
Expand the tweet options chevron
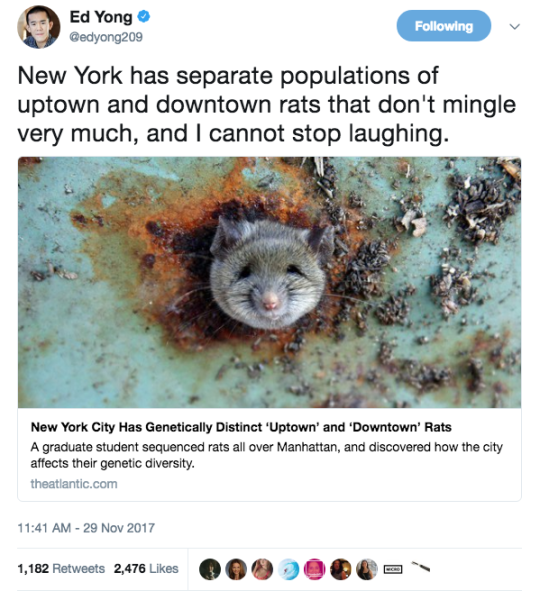[514, 26]
